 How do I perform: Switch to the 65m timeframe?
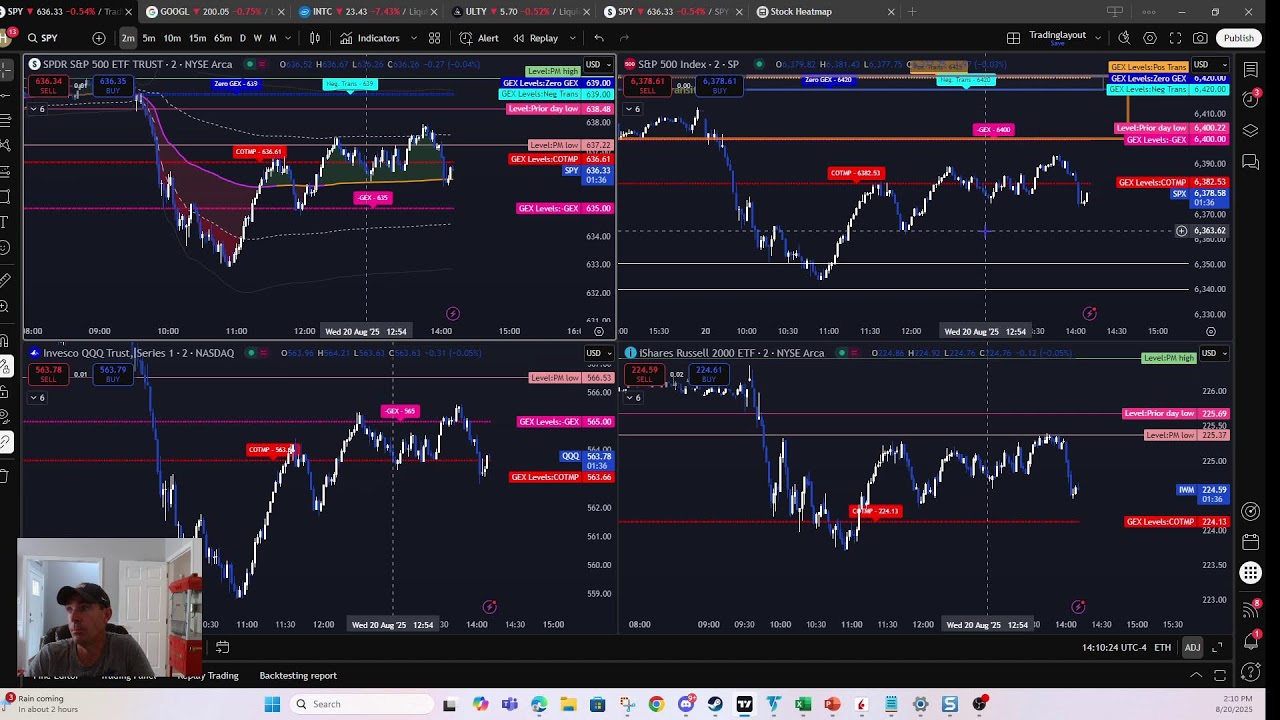coord(223,38)
